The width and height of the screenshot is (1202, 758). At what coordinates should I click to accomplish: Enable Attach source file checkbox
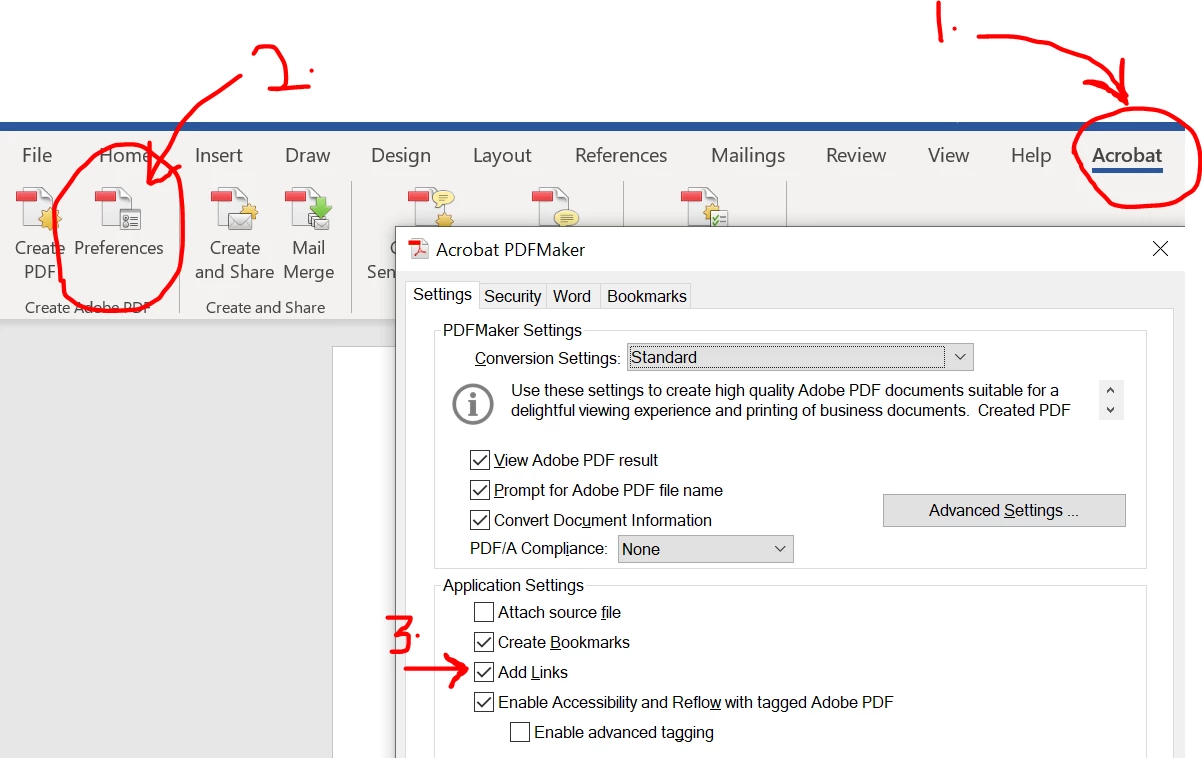(484, 612)
